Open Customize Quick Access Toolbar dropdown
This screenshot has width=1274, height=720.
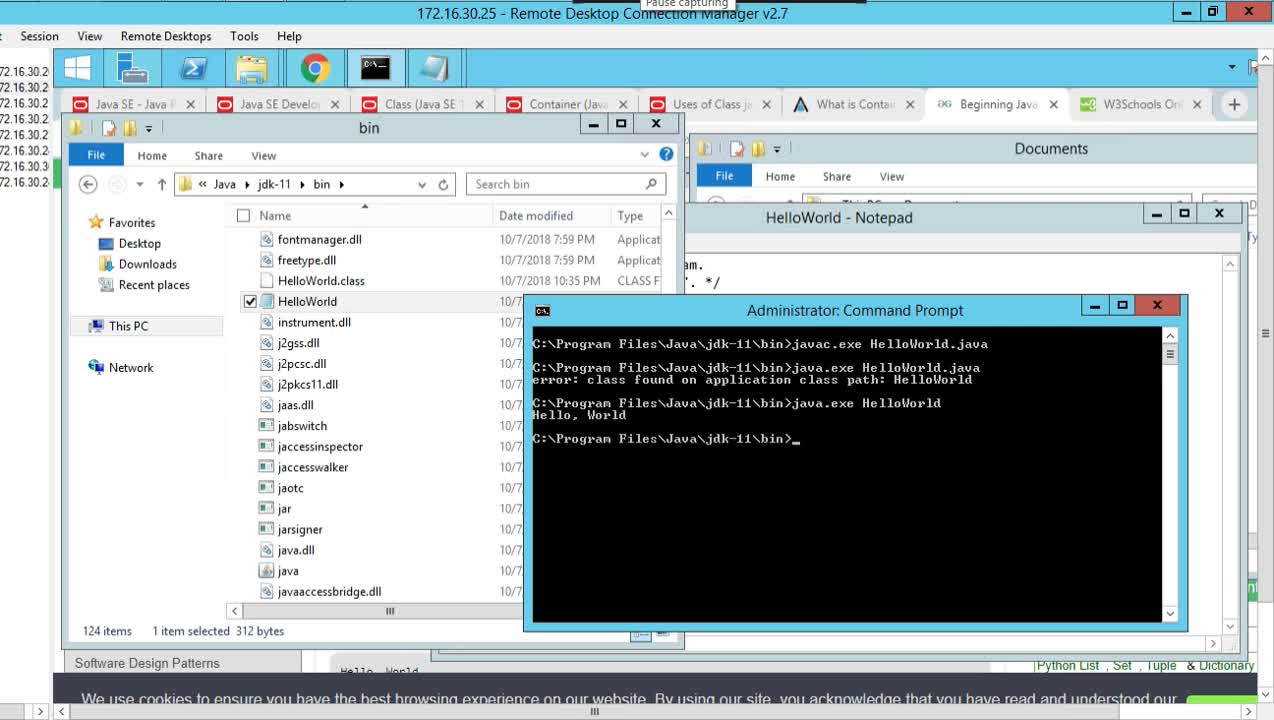pos(148,128)
